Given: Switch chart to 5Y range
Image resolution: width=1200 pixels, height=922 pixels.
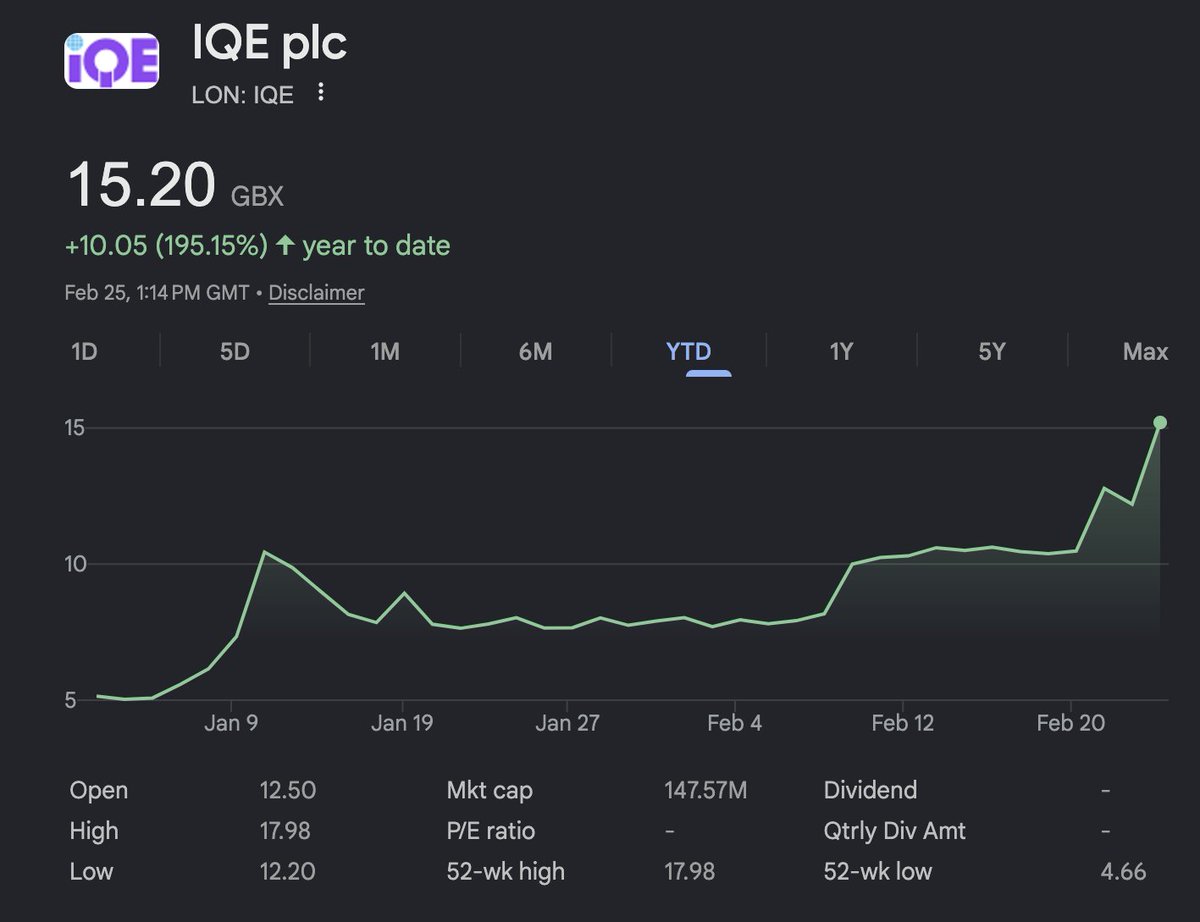Looking at the screenshot, I should point(991,352).
